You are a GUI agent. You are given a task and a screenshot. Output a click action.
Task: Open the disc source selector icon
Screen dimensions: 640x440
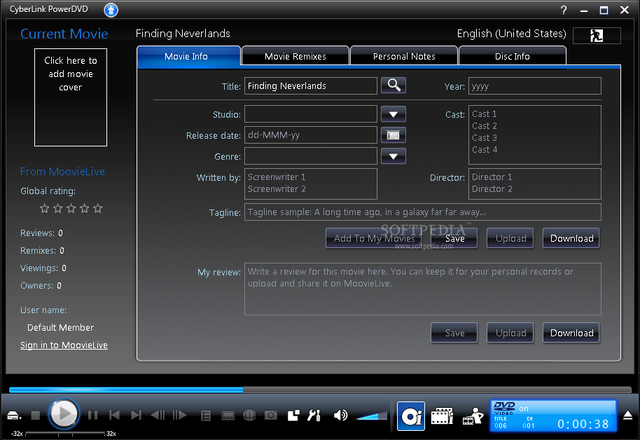click(x=14, y=416)
